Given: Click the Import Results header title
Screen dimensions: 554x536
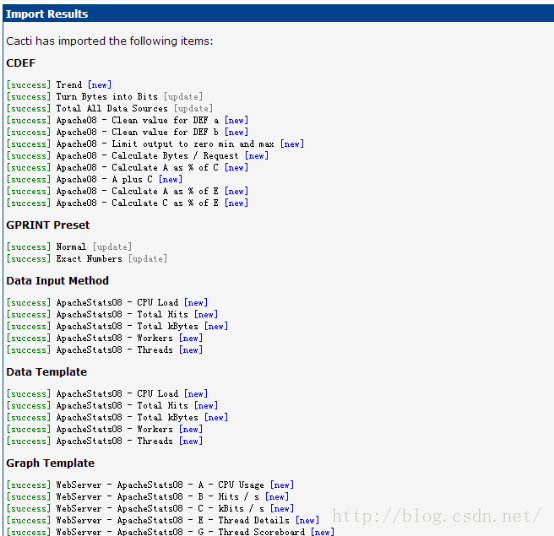Looking at the screenshot, I should tap(47, 14).
